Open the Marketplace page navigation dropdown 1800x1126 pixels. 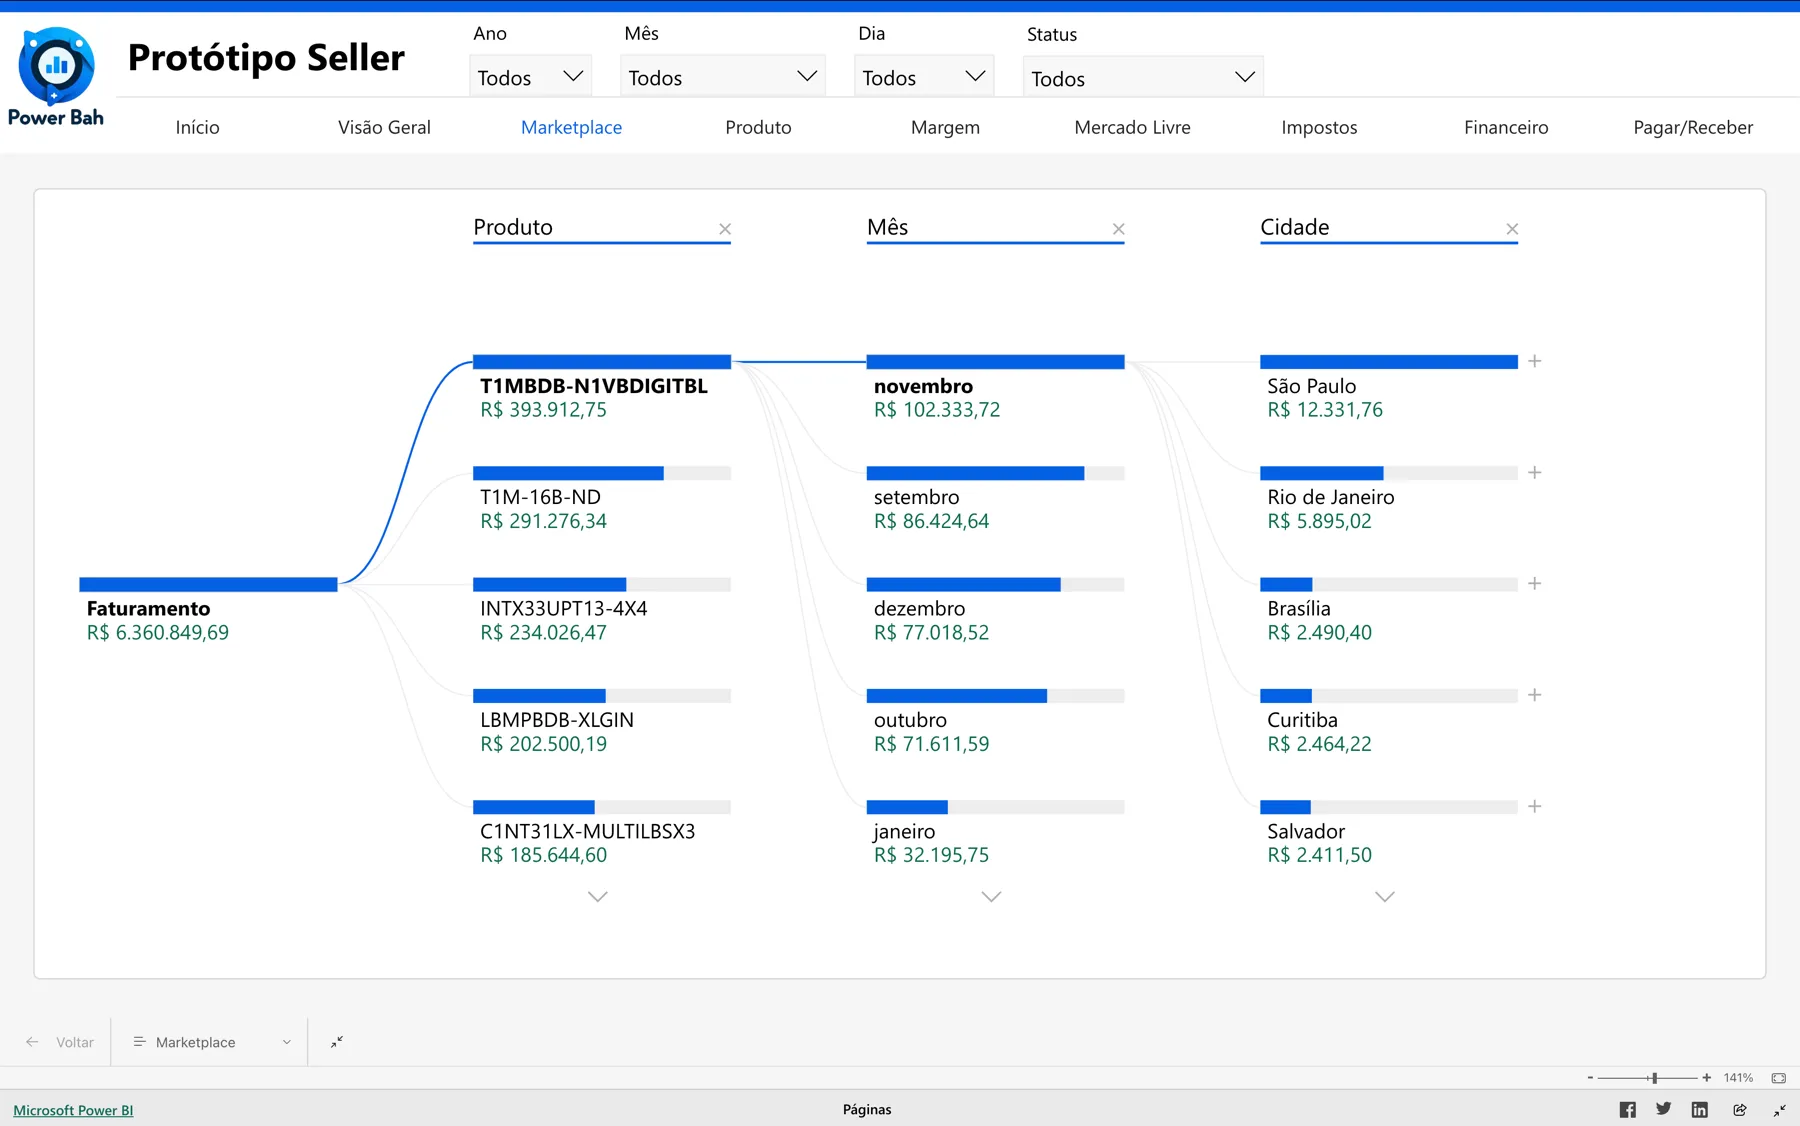(285, 1042)
